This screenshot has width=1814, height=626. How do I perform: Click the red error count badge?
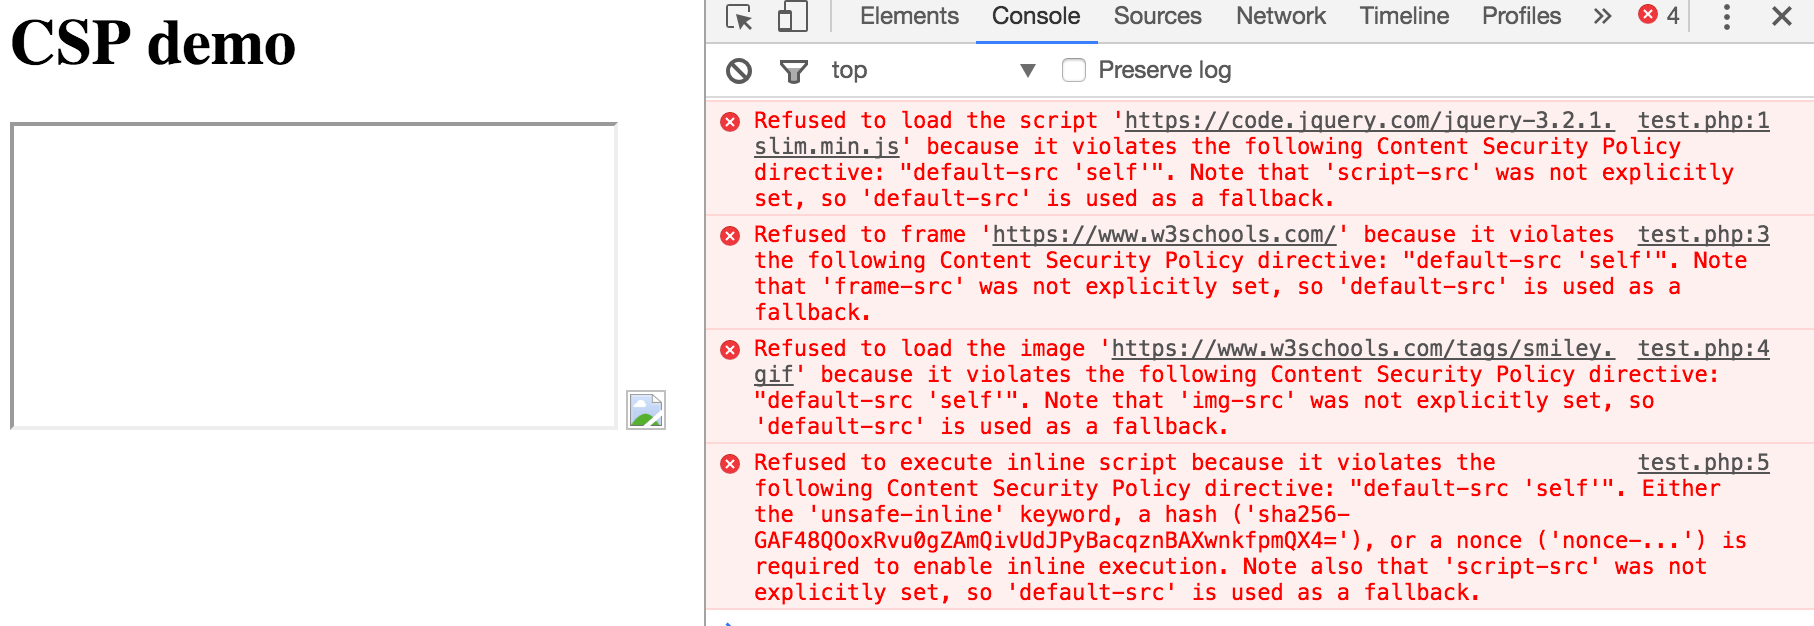click(1659, 15)
